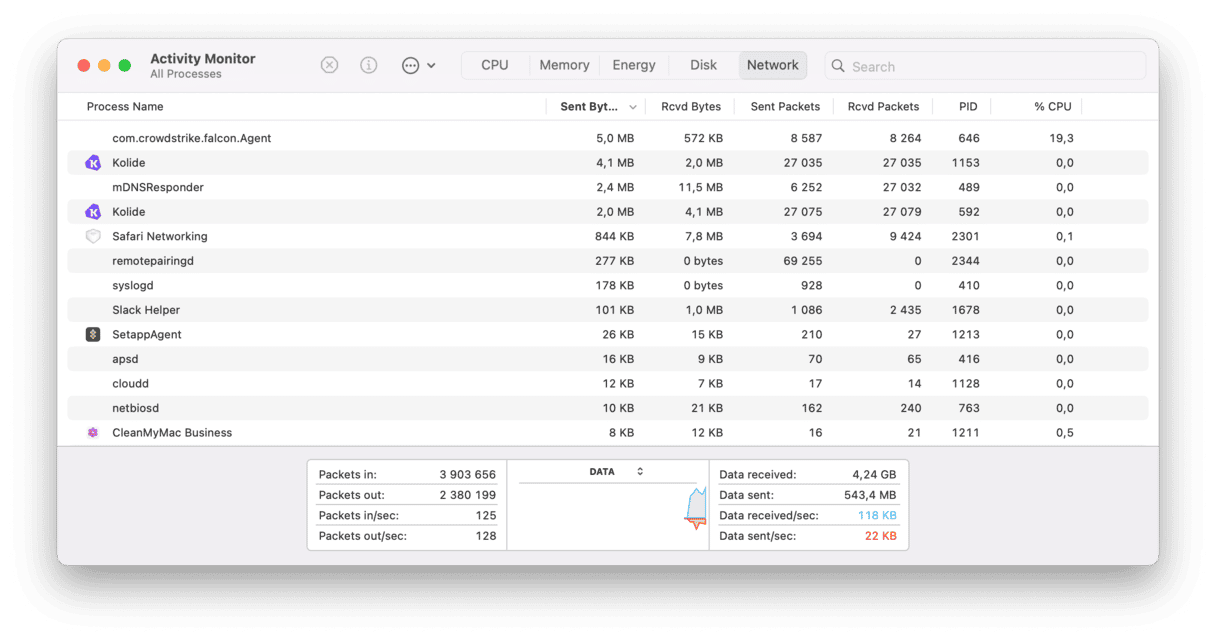Click the Packets in total 3 903 656
The width and height of the screenshot is (1216, 641).
pos(467,475)
